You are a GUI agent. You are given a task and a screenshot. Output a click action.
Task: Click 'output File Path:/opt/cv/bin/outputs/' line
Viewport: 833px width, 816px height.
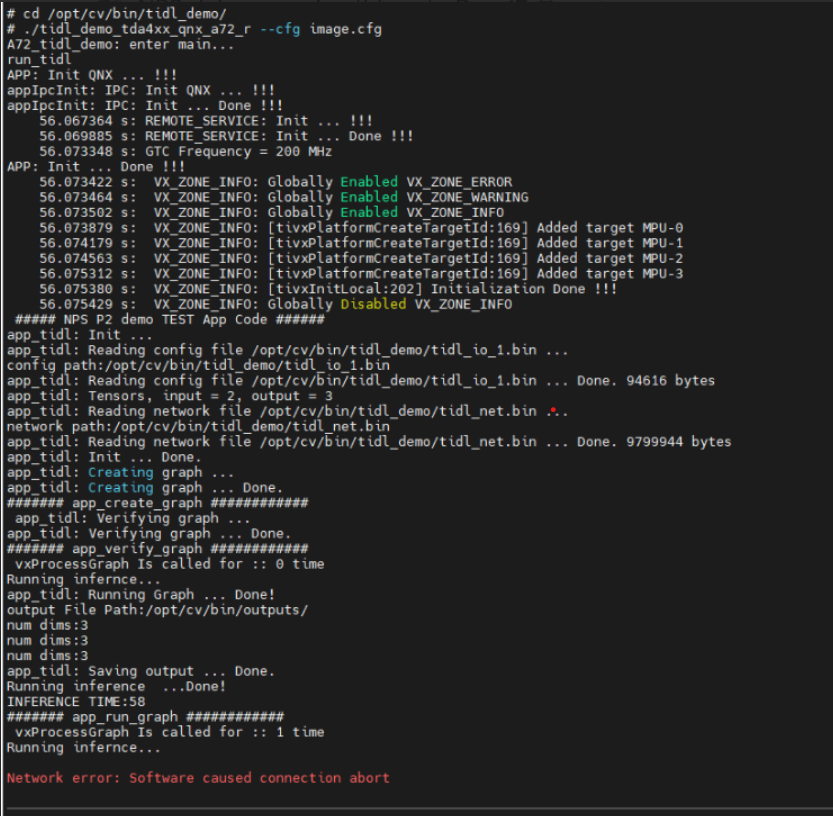tap(157, 610)
